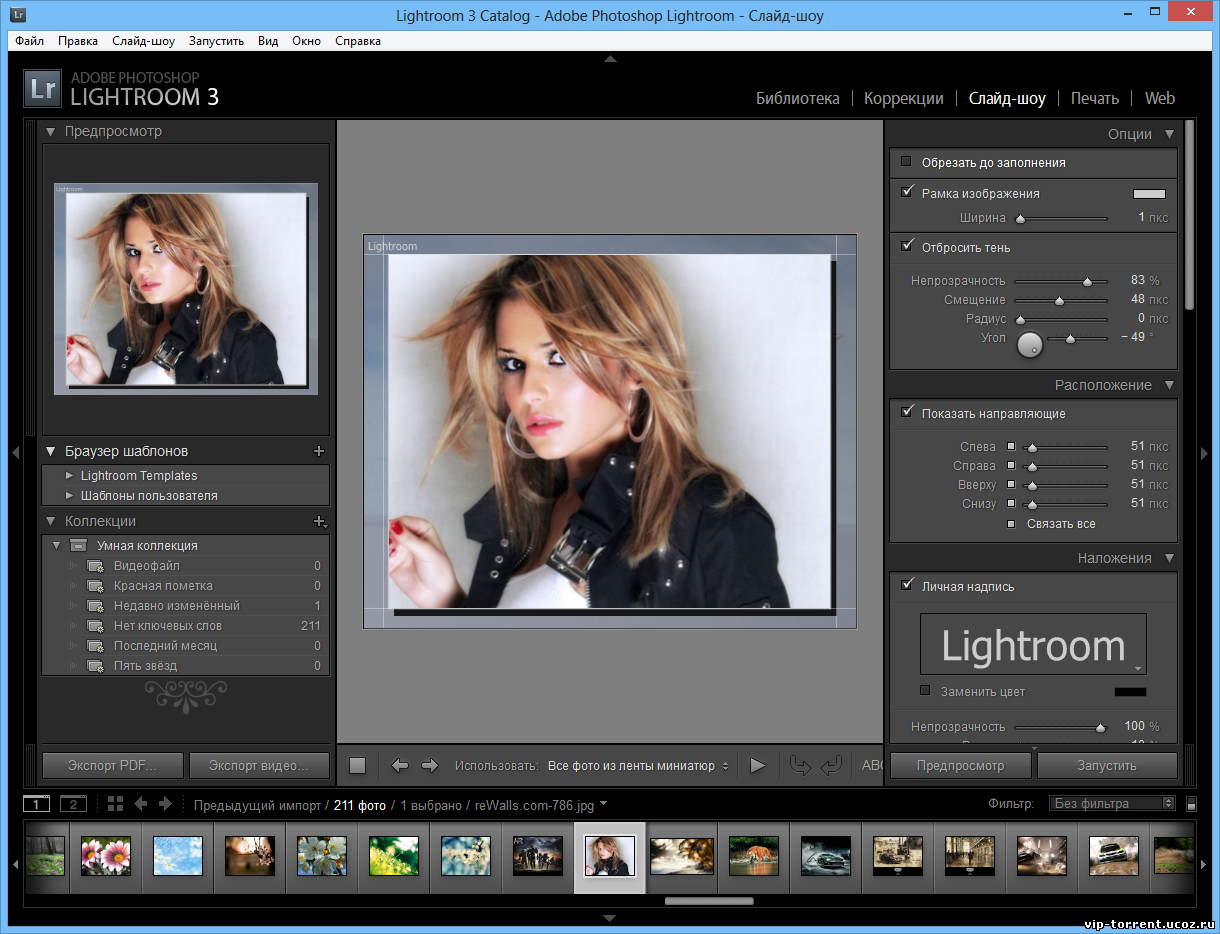This screenshot has height=934, width=1220.
Task: Click the image frame color swatch
Action: click(x=1149, y=194)
